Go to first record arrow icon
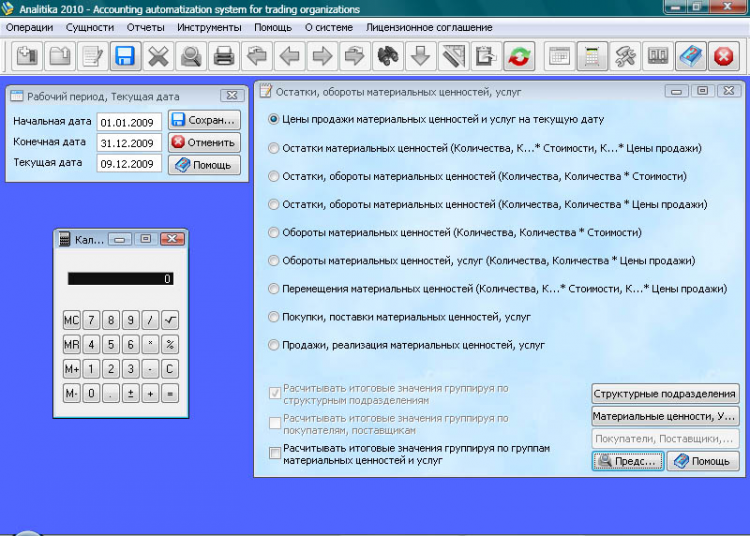The height and width of the screenshot is (536, 750). pyautogui.click(x=256, y=56)
